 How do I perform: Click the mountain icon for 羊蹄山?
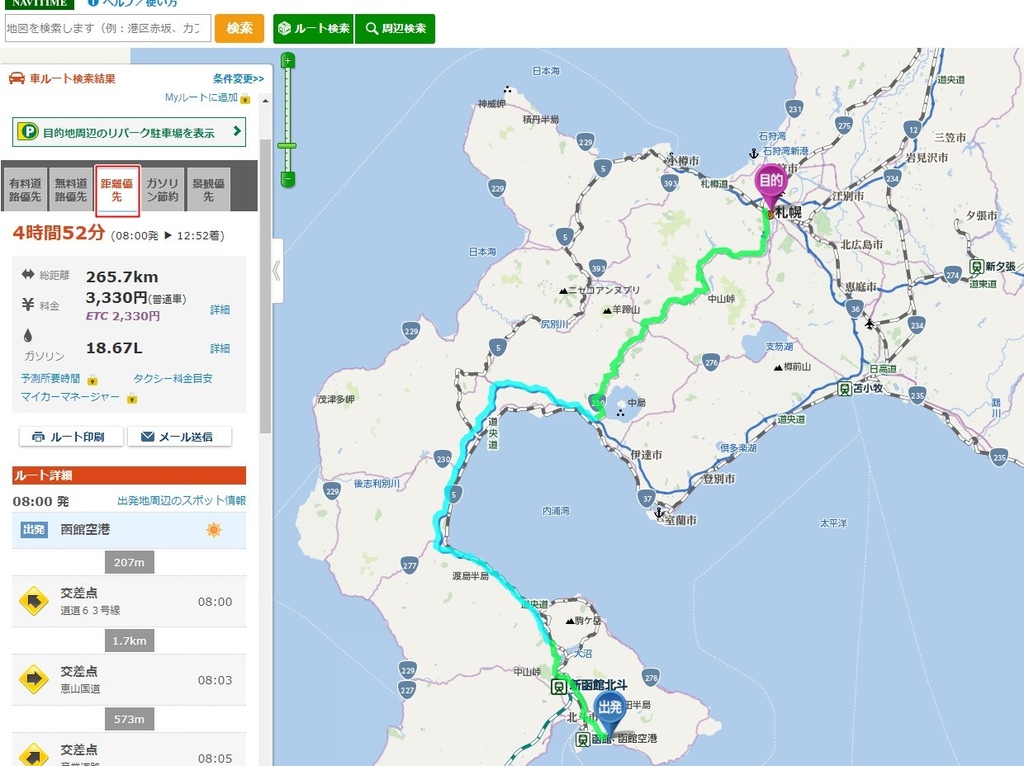pyautogui.click(x=607, y=310)
